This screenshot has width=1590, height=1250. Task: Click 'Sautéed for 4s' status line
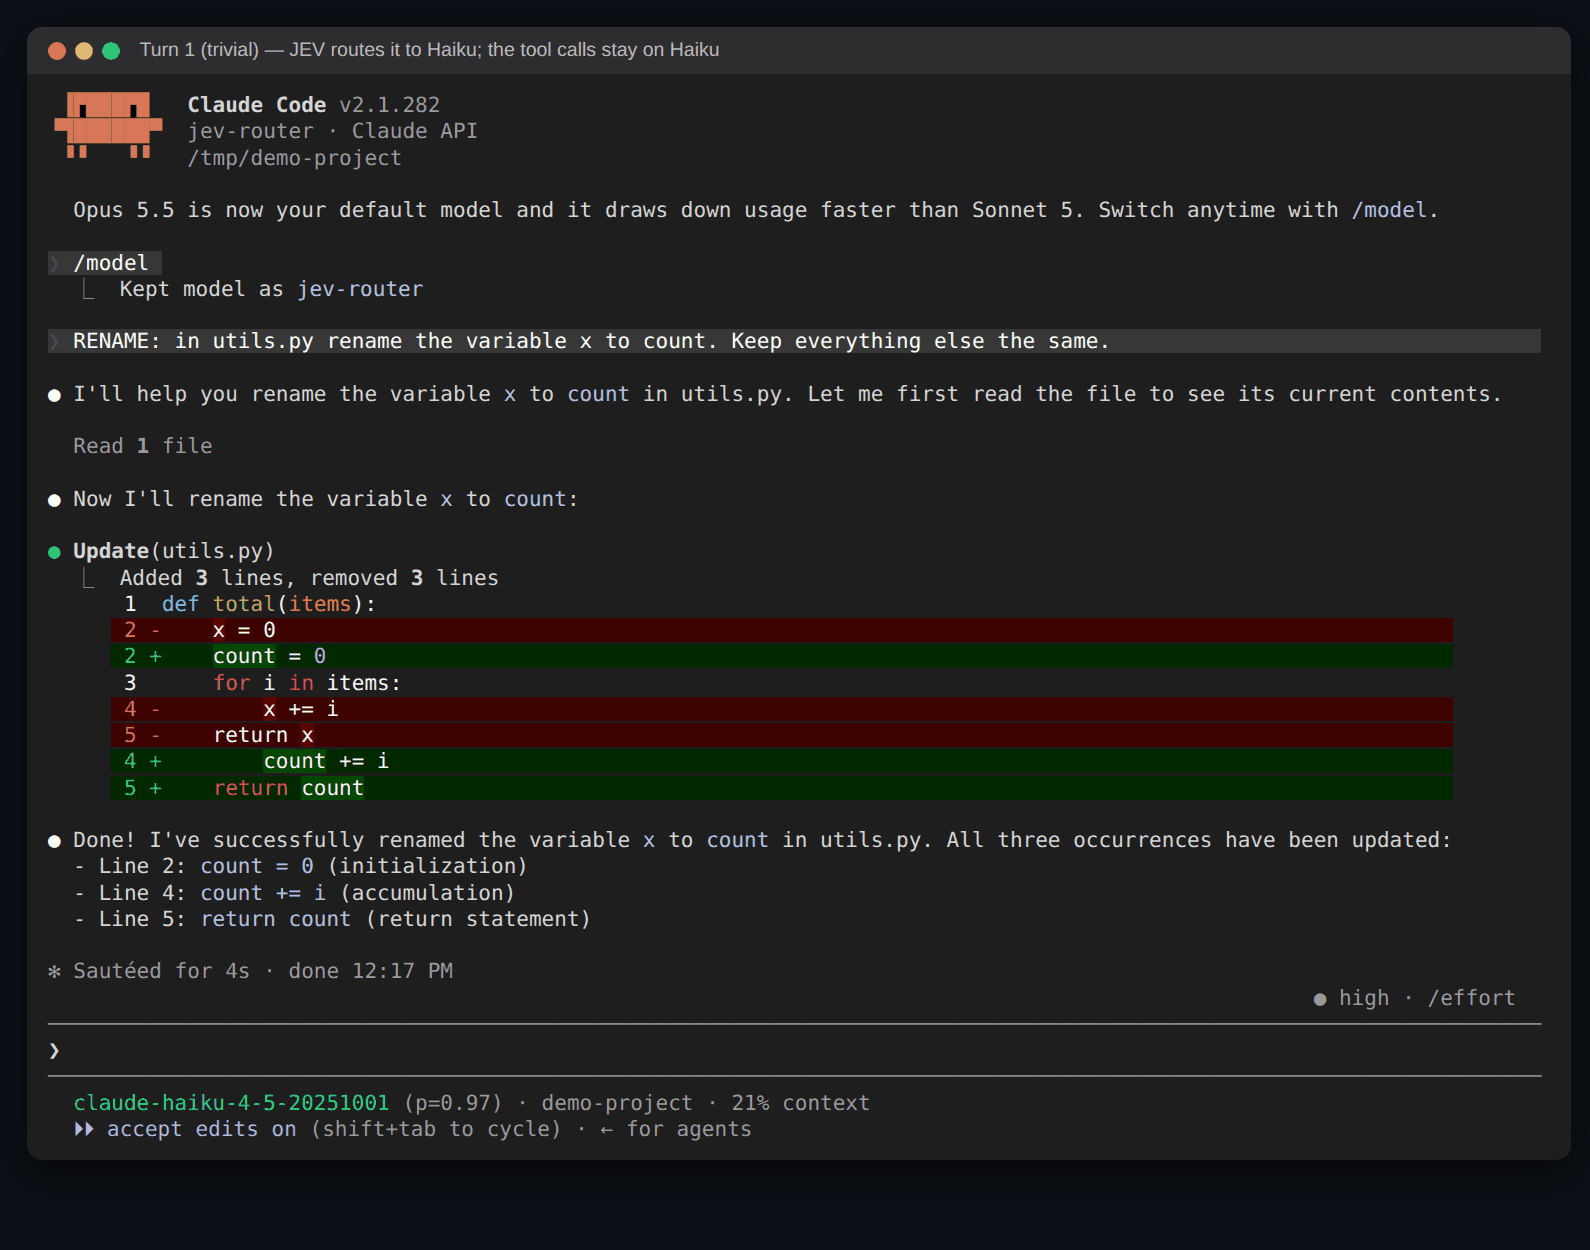point(263,971)
